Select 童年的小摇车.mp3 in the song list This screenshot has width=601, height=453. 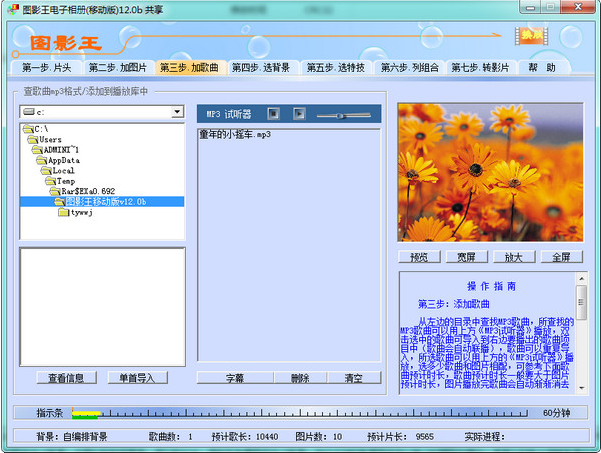click(x=235, y=135)
